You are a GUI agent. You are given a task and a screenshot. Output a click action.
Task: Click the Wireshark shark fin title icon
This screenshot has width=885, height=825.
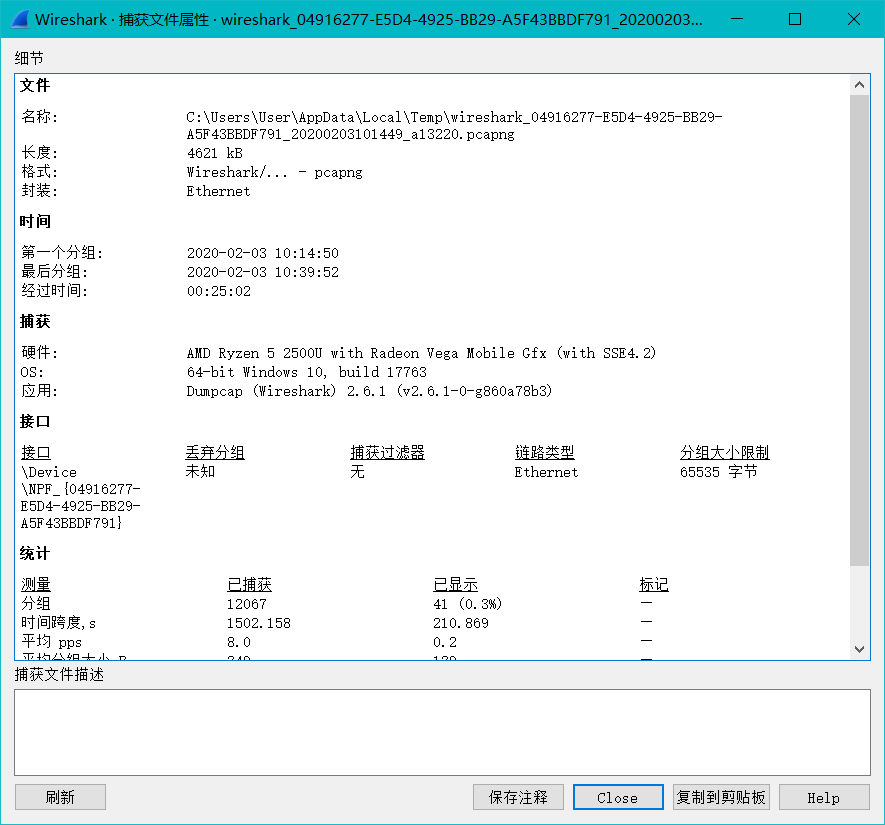tap(20, 19)
